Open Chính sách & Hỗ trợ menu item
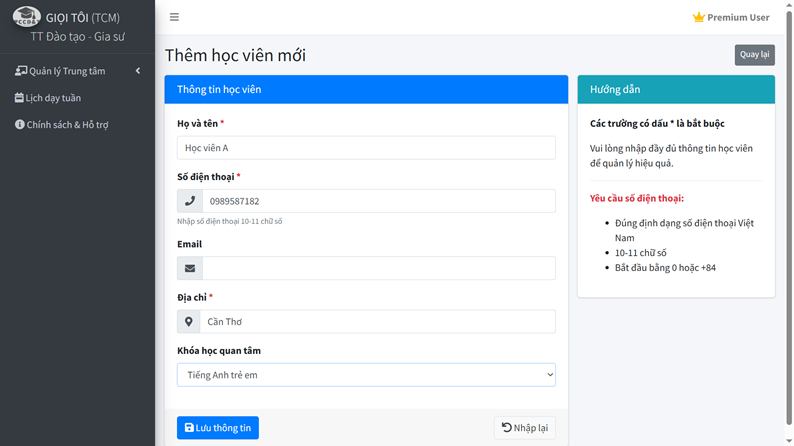This screenshot has height=446, width=794. [x=67, y=125]
